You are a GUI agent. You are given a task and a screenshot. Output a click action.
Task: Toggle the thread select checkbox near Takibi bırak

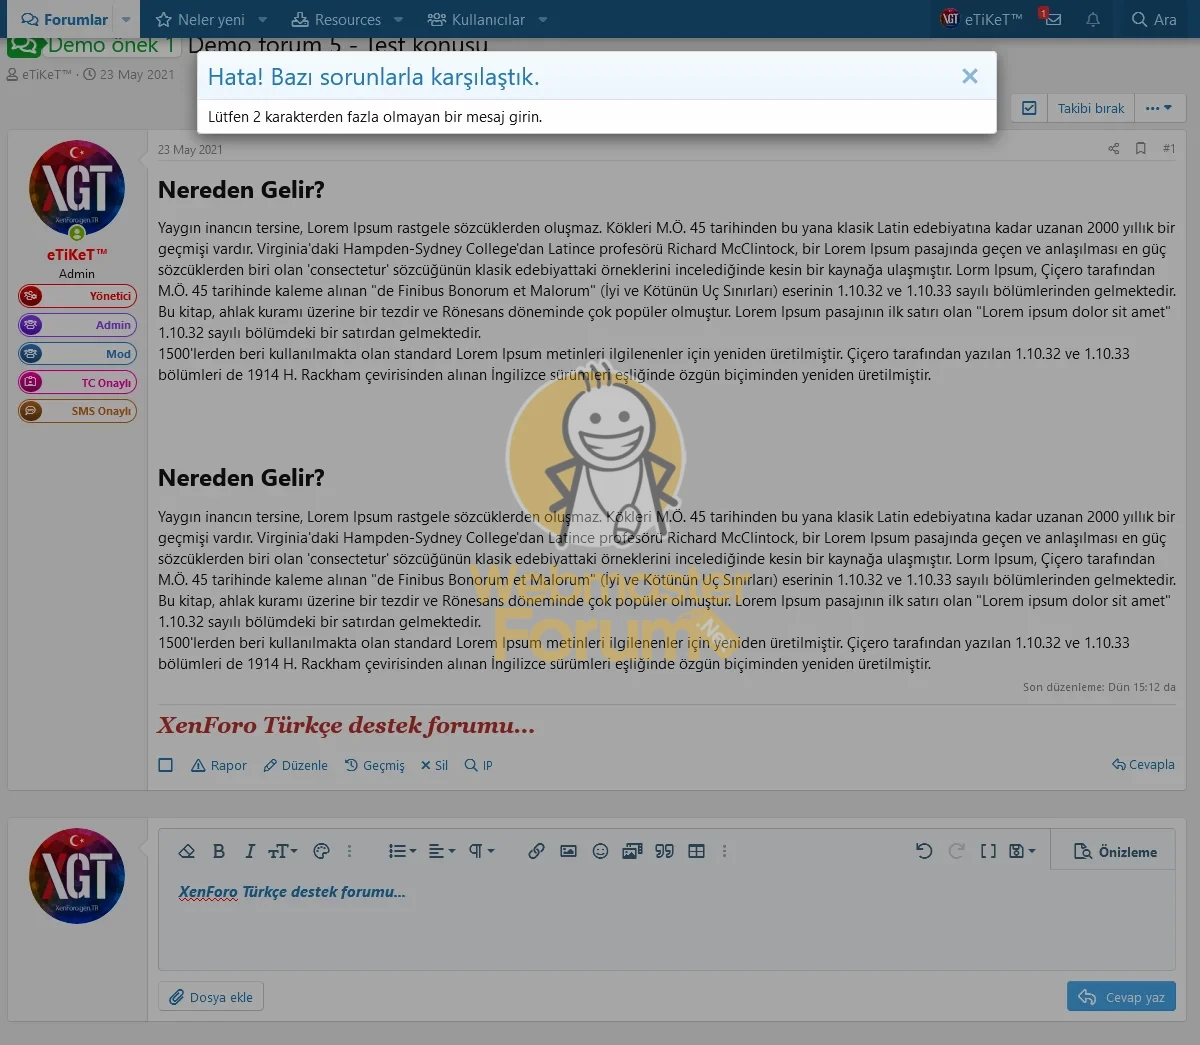point(1029,108)
